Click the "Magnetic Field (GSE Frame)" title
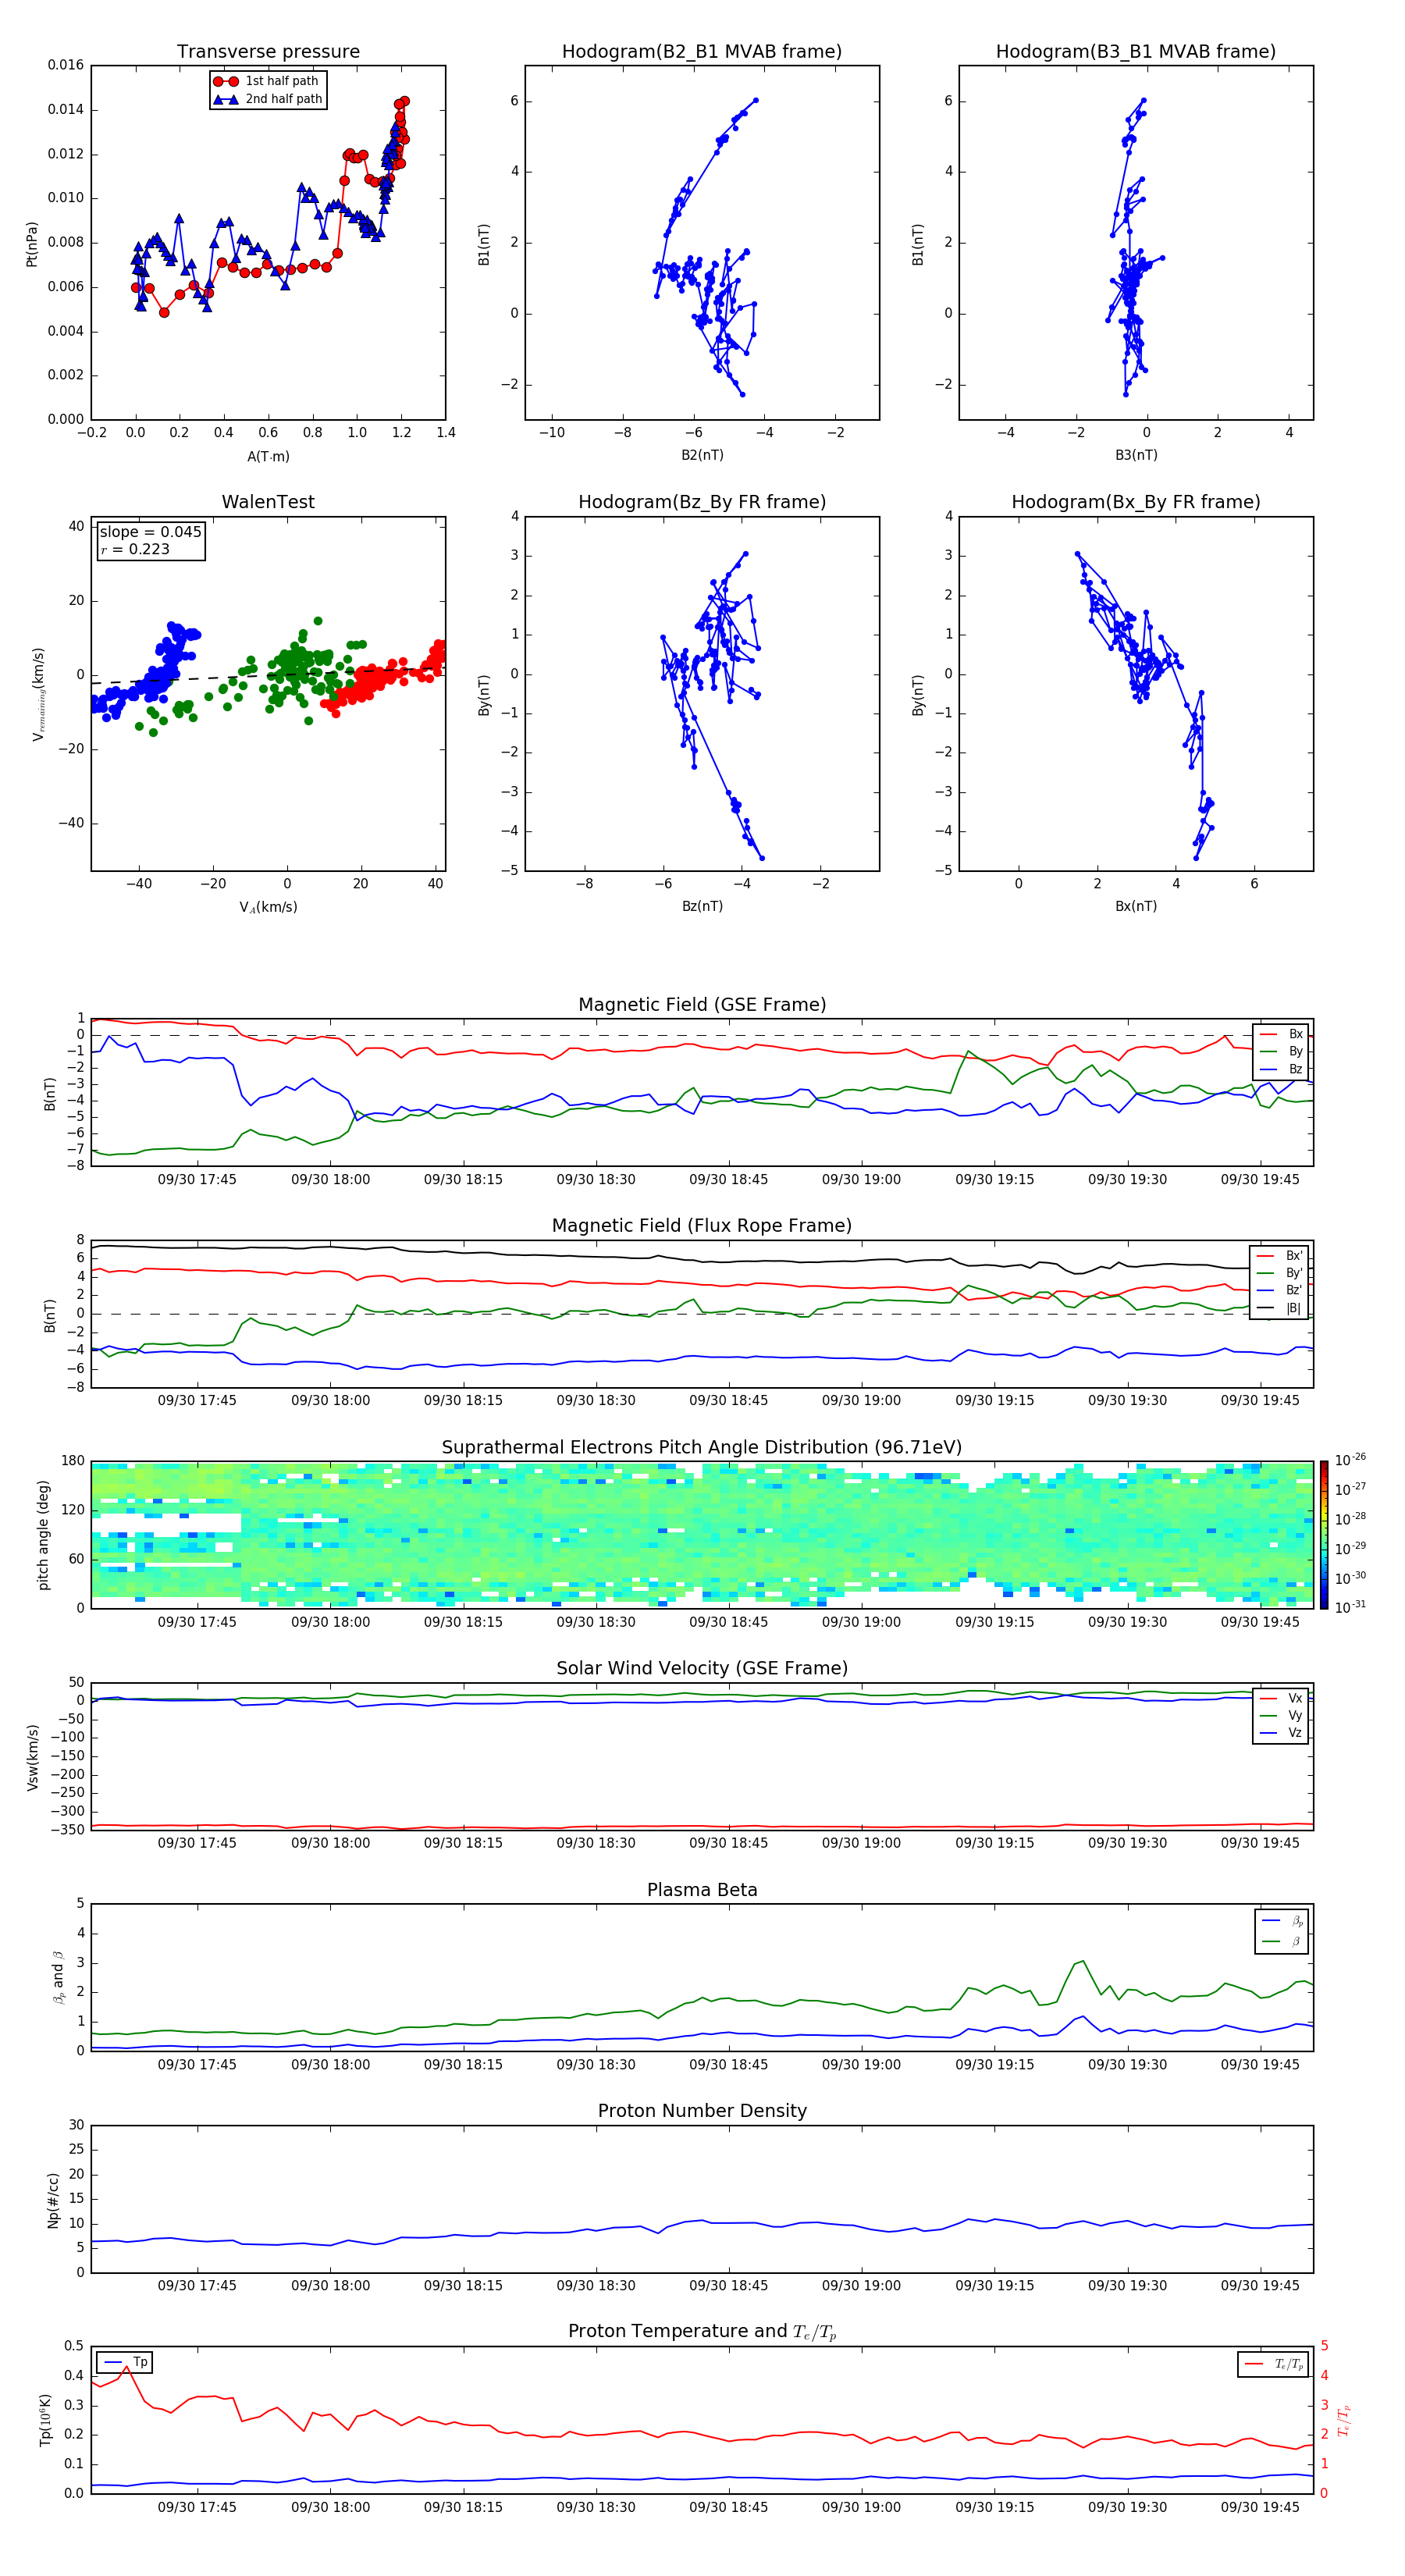The height and width of the screenshot is (2576, 1405). click(702, 1005)
